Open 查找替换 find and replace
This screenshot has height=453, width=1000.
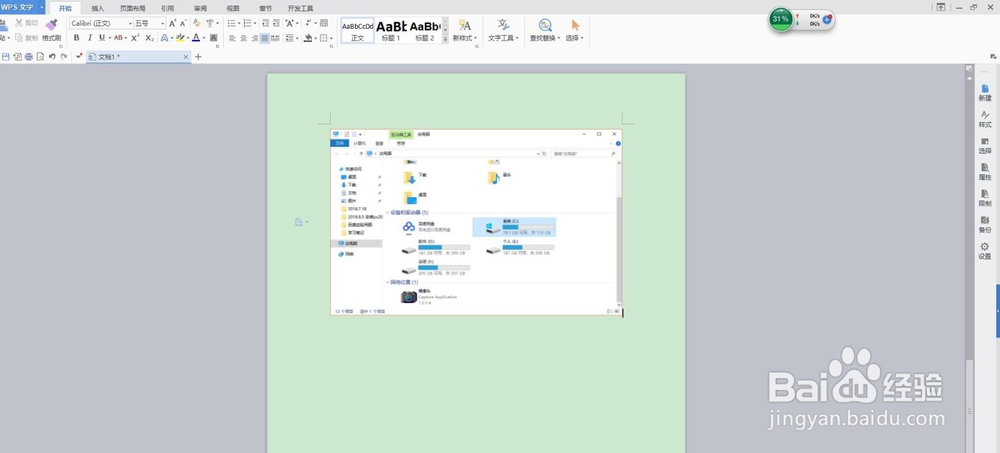[x=545, y=31]
